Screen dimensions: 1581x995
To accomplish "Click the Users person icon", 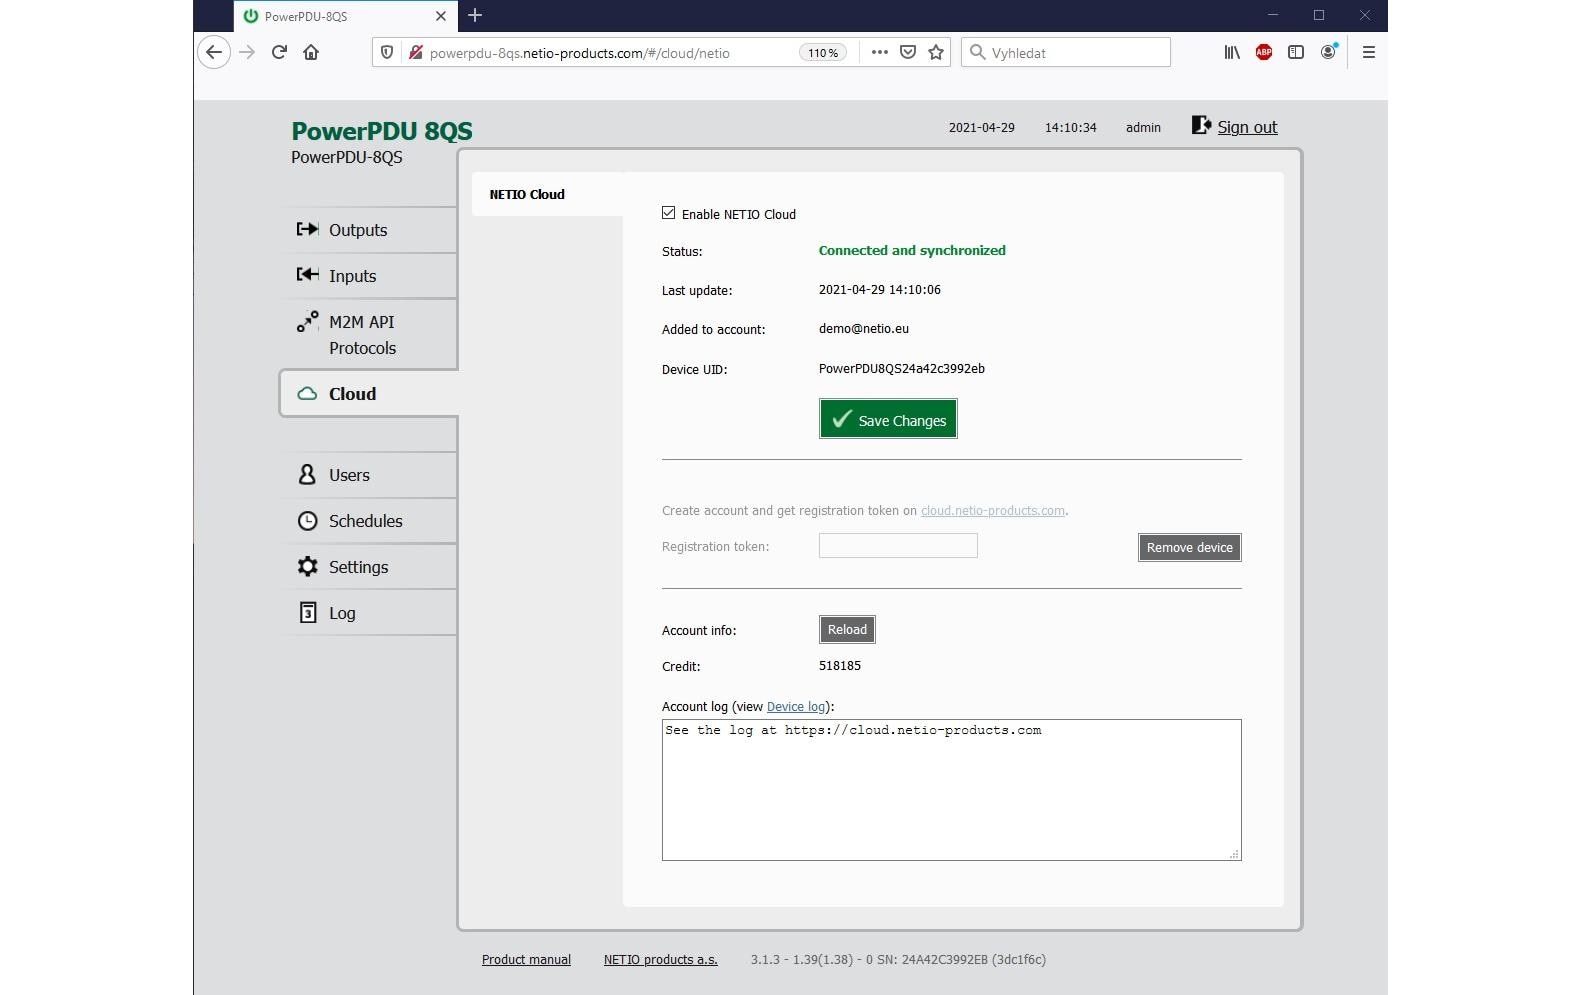I will click(x=307, y=474).
